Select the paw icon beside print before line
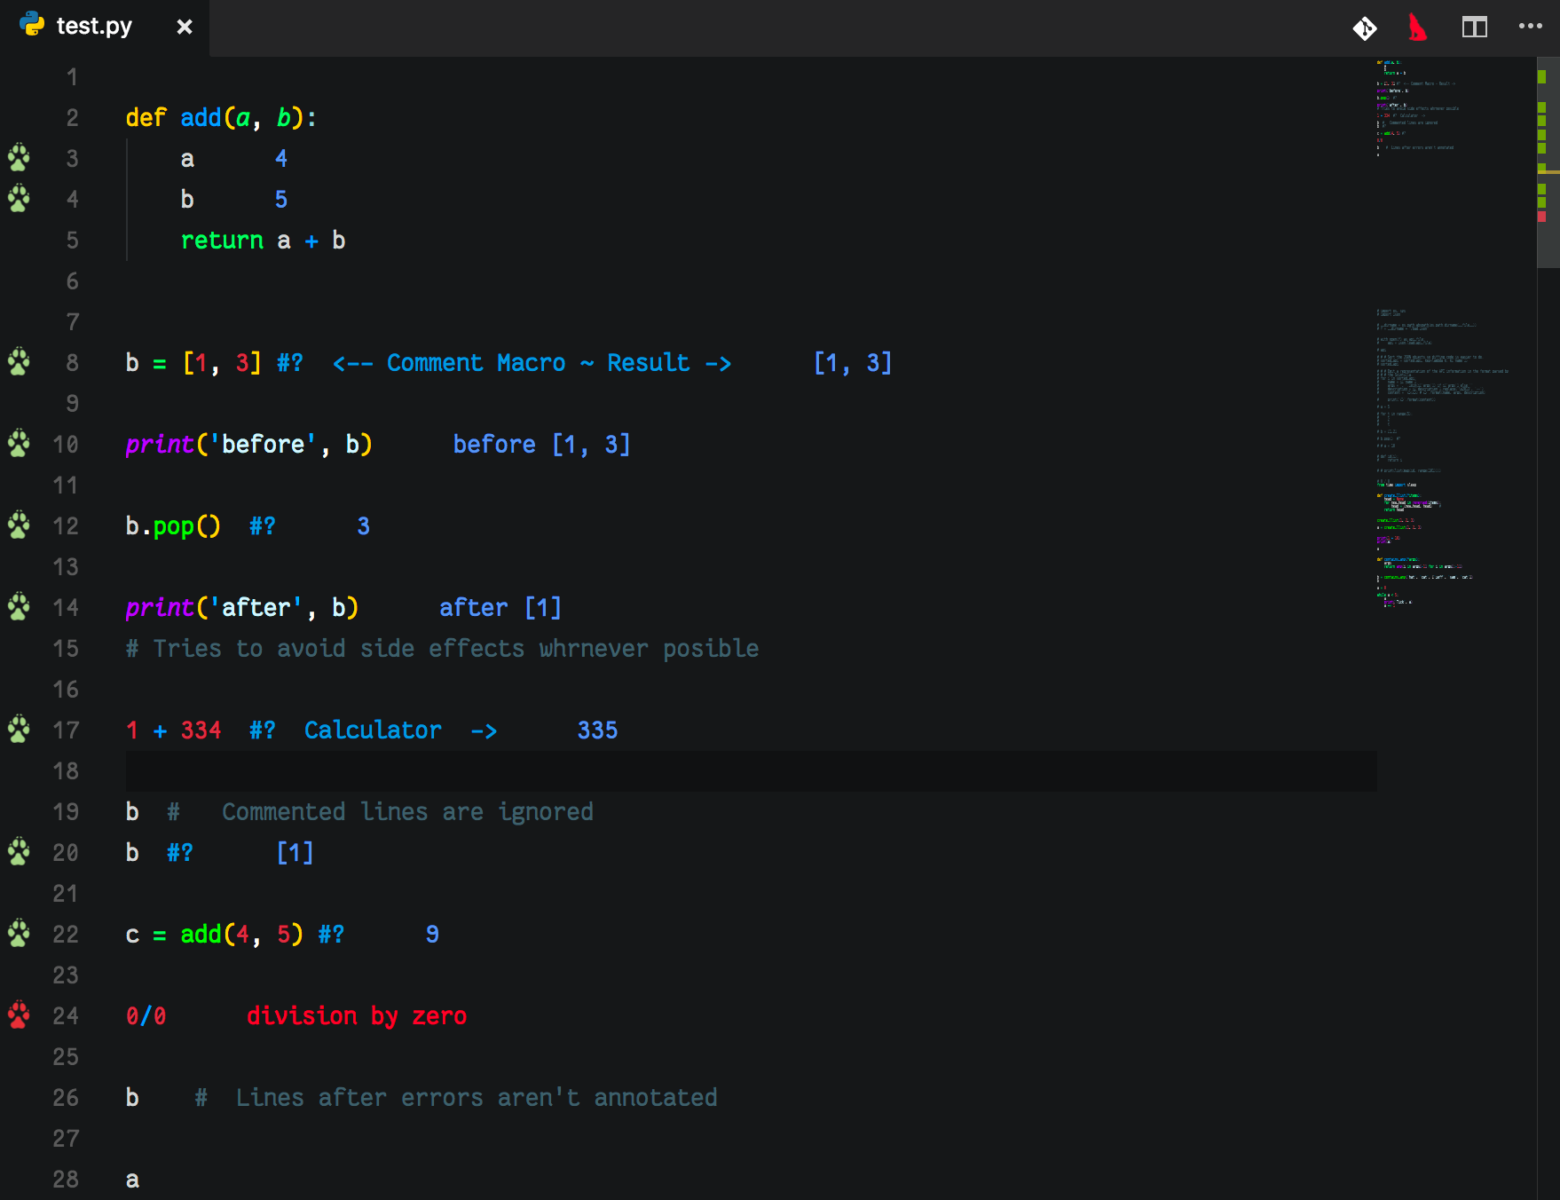Image resolution: width=1560 pixels, height=1200 pixels. tap(17, 443)
